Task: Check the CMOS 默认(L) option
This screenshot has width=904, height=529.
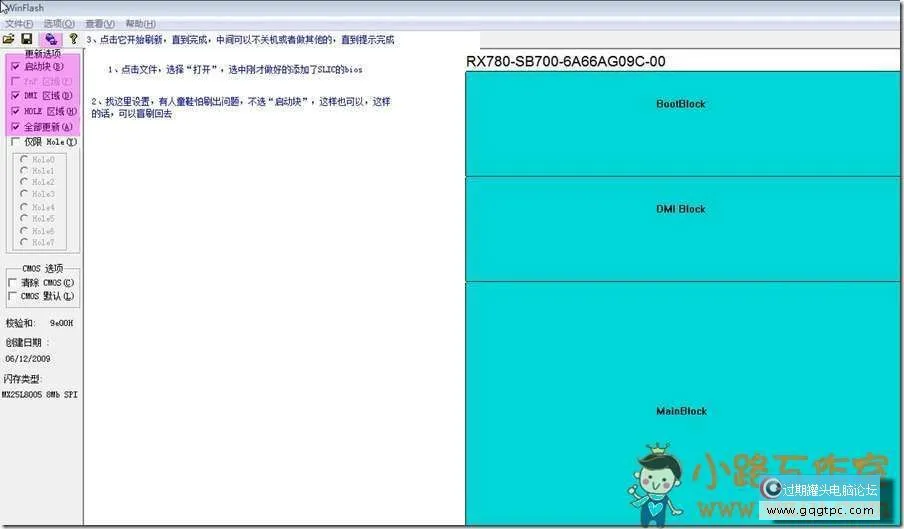Action: 12,296
